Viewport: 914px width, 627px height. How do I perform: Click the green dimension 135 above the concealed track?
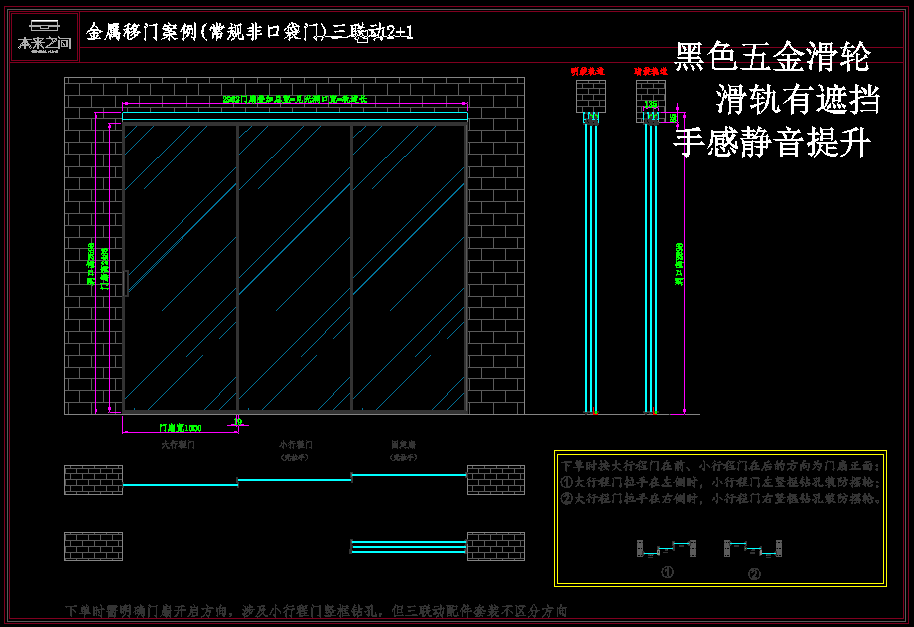coord(651,104)
